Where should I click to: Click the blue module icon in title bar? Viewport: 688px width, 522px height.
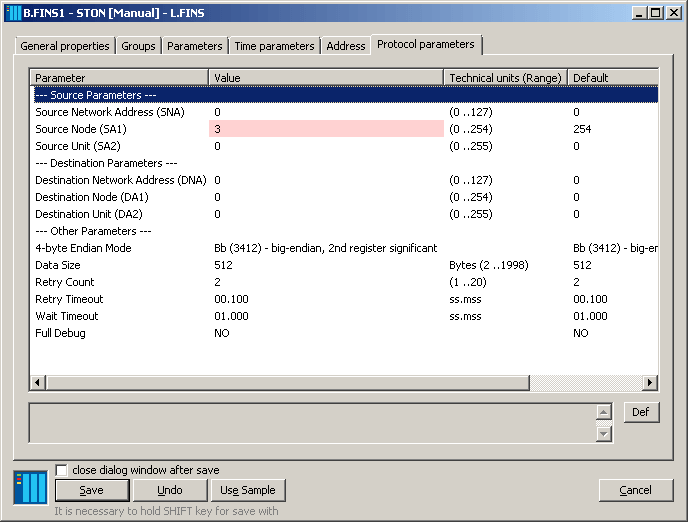(13, 13)
